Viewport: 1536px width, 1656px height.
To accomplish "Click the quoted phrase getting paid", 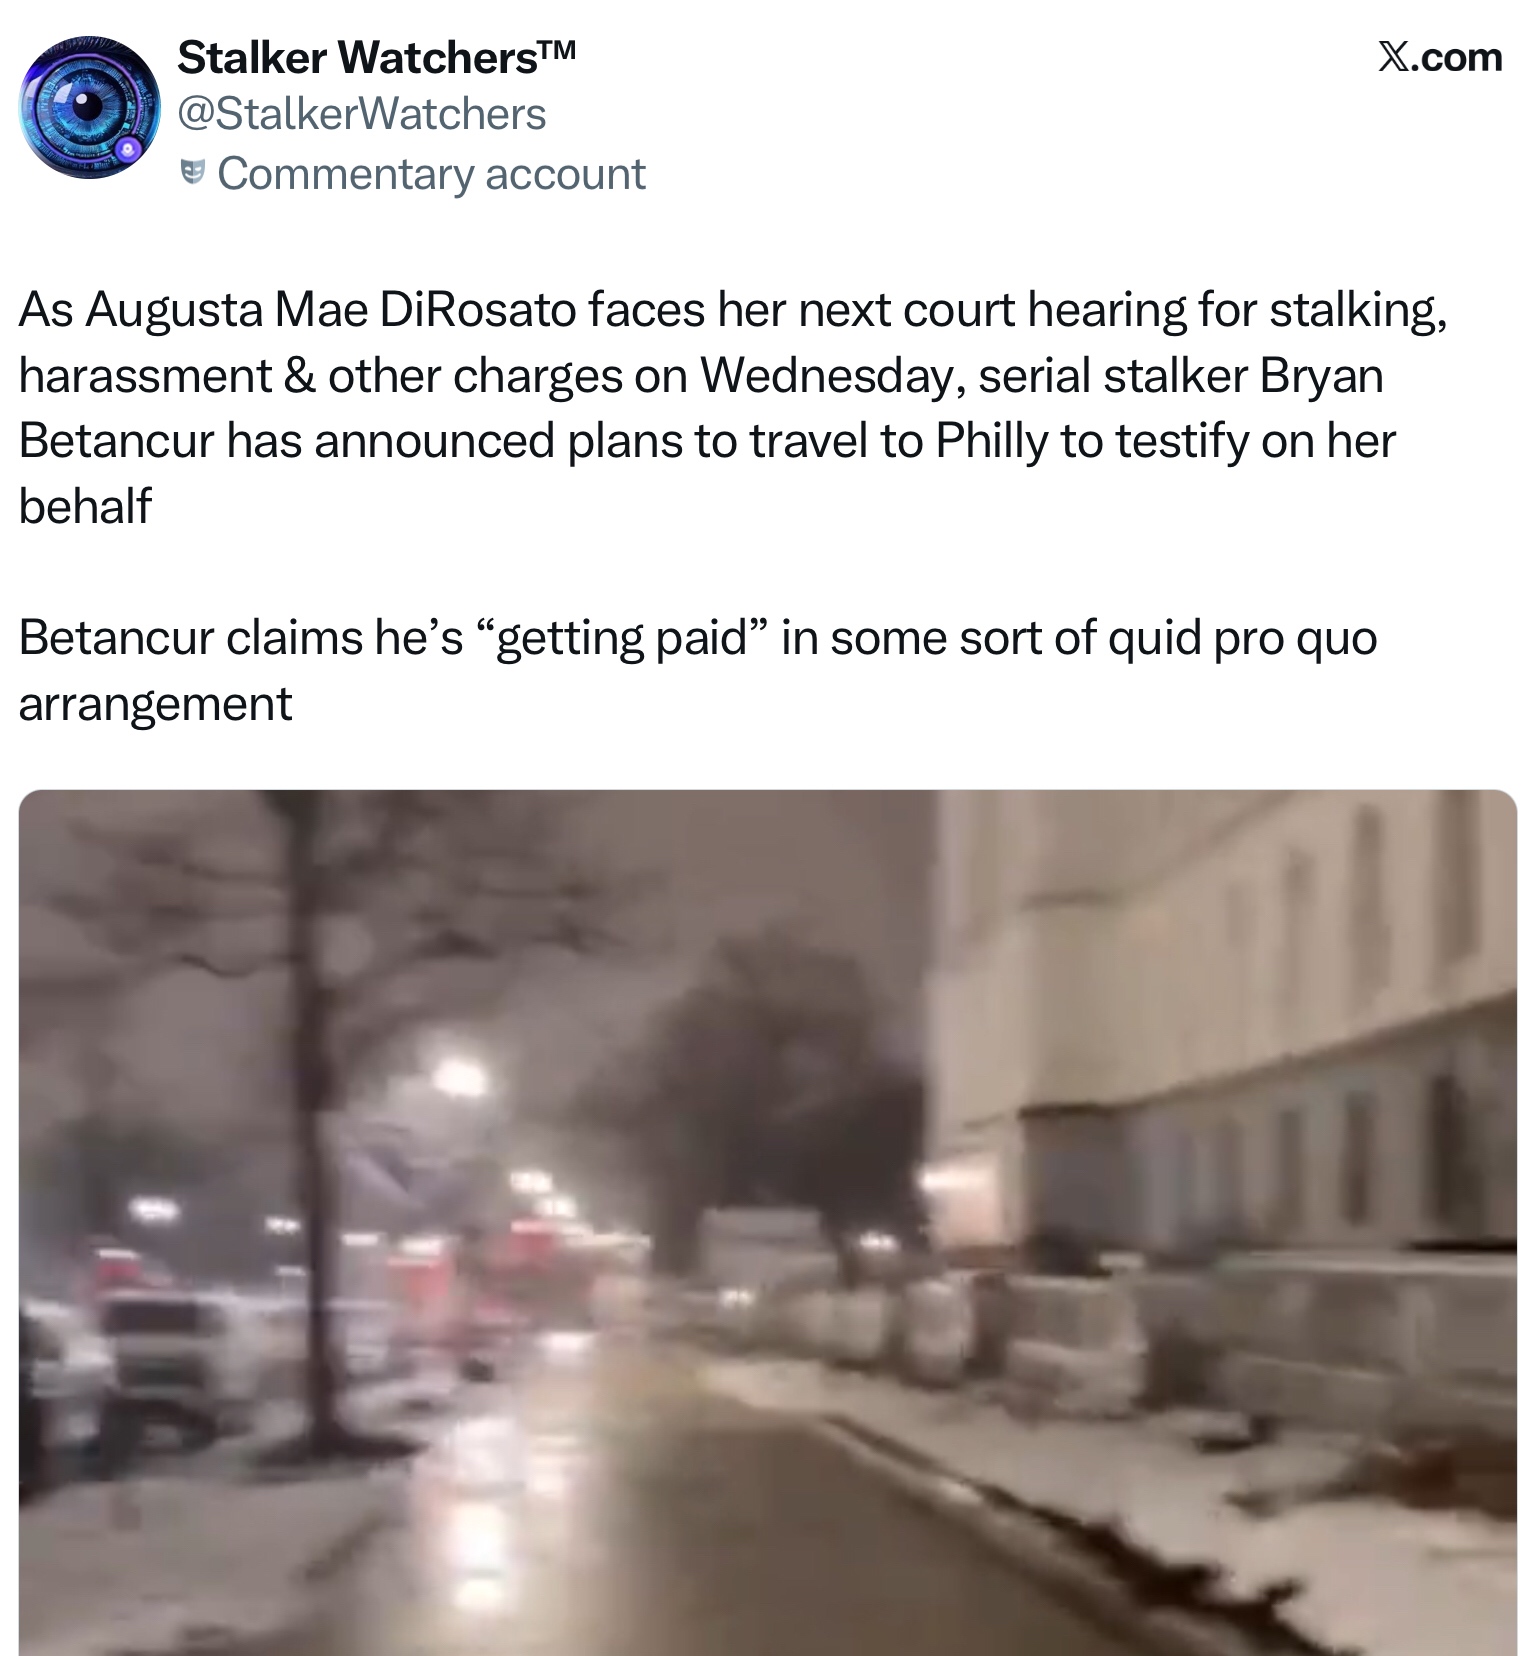I will (622, 638).
